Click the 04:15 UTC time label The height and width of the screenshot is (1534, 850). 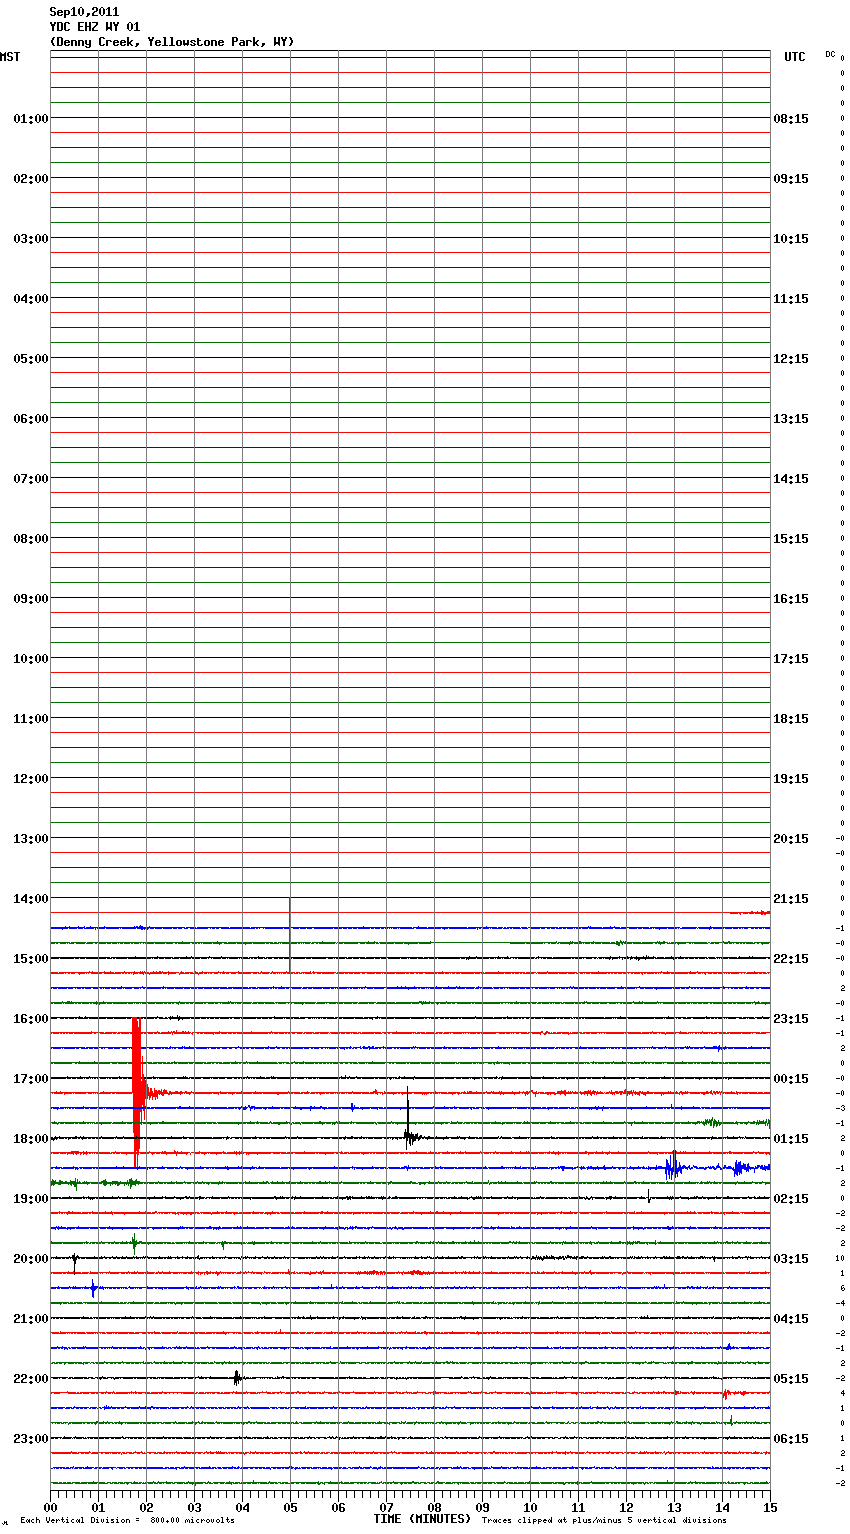click(x=791, y=1319)
